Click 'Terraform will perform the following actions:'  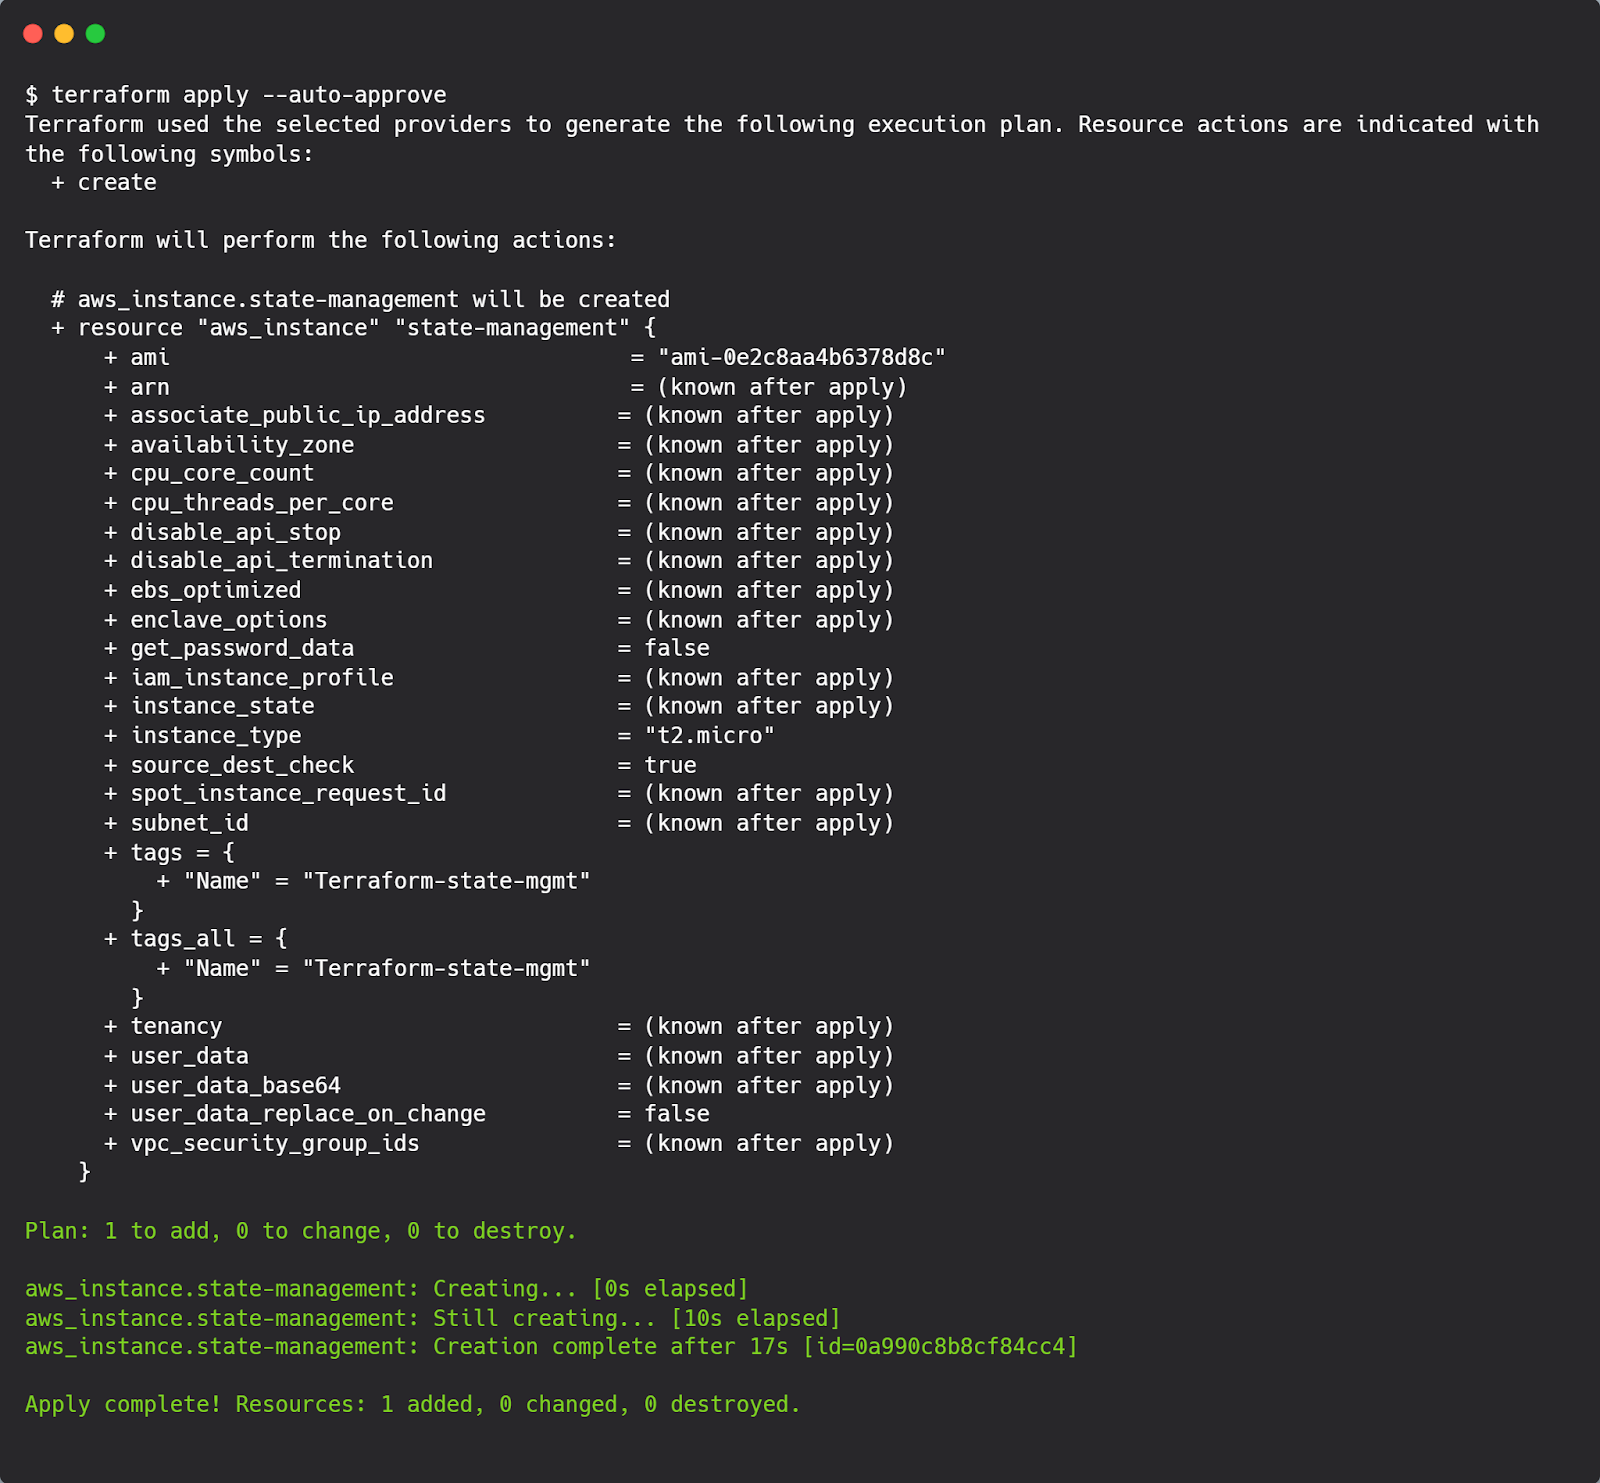321,241
